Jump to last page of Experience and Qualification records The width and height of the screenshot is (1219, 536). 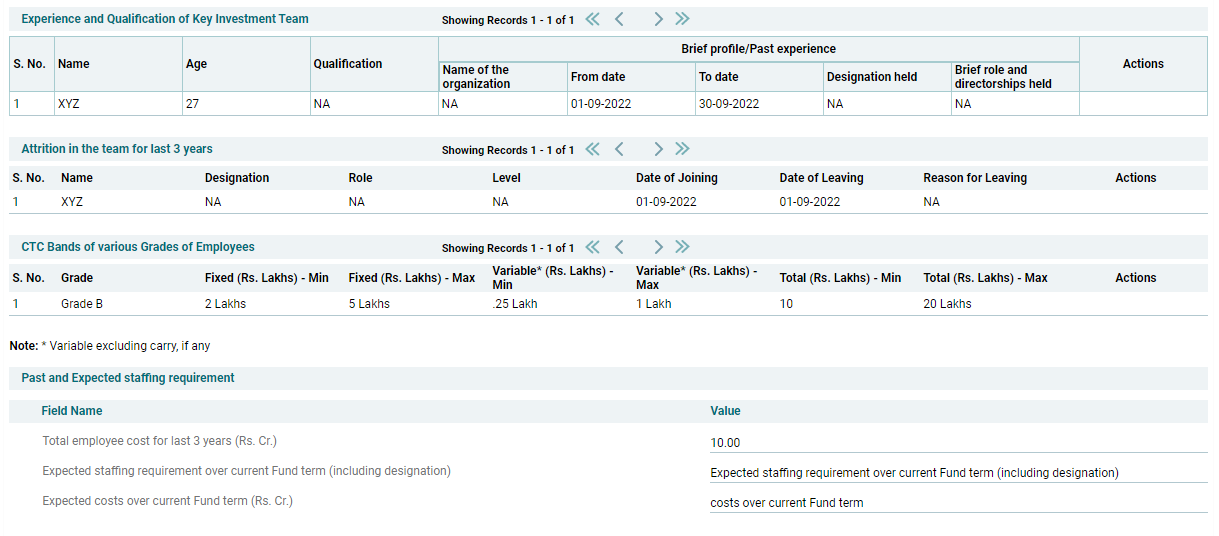682,19
